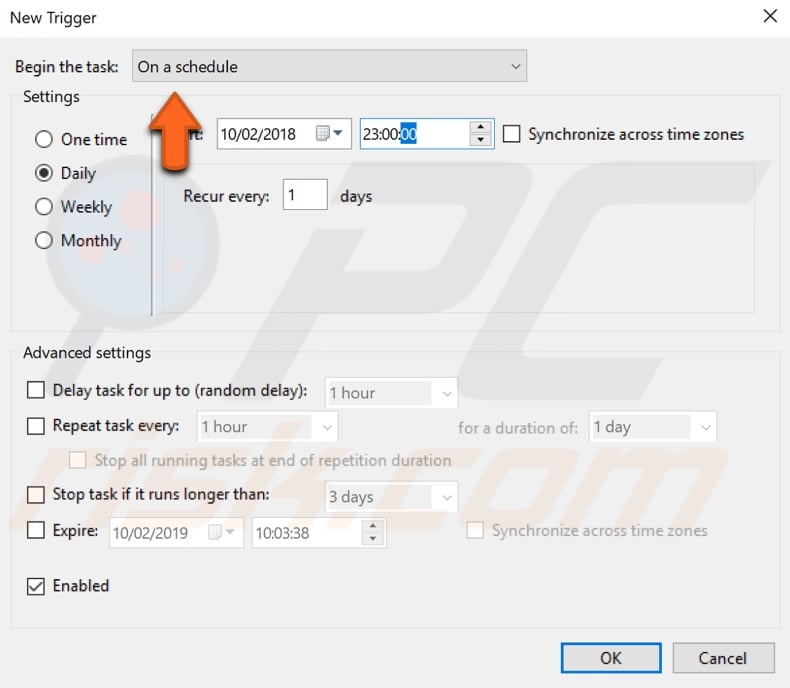Decrease Expire time with down spinner

coord(373,538)
